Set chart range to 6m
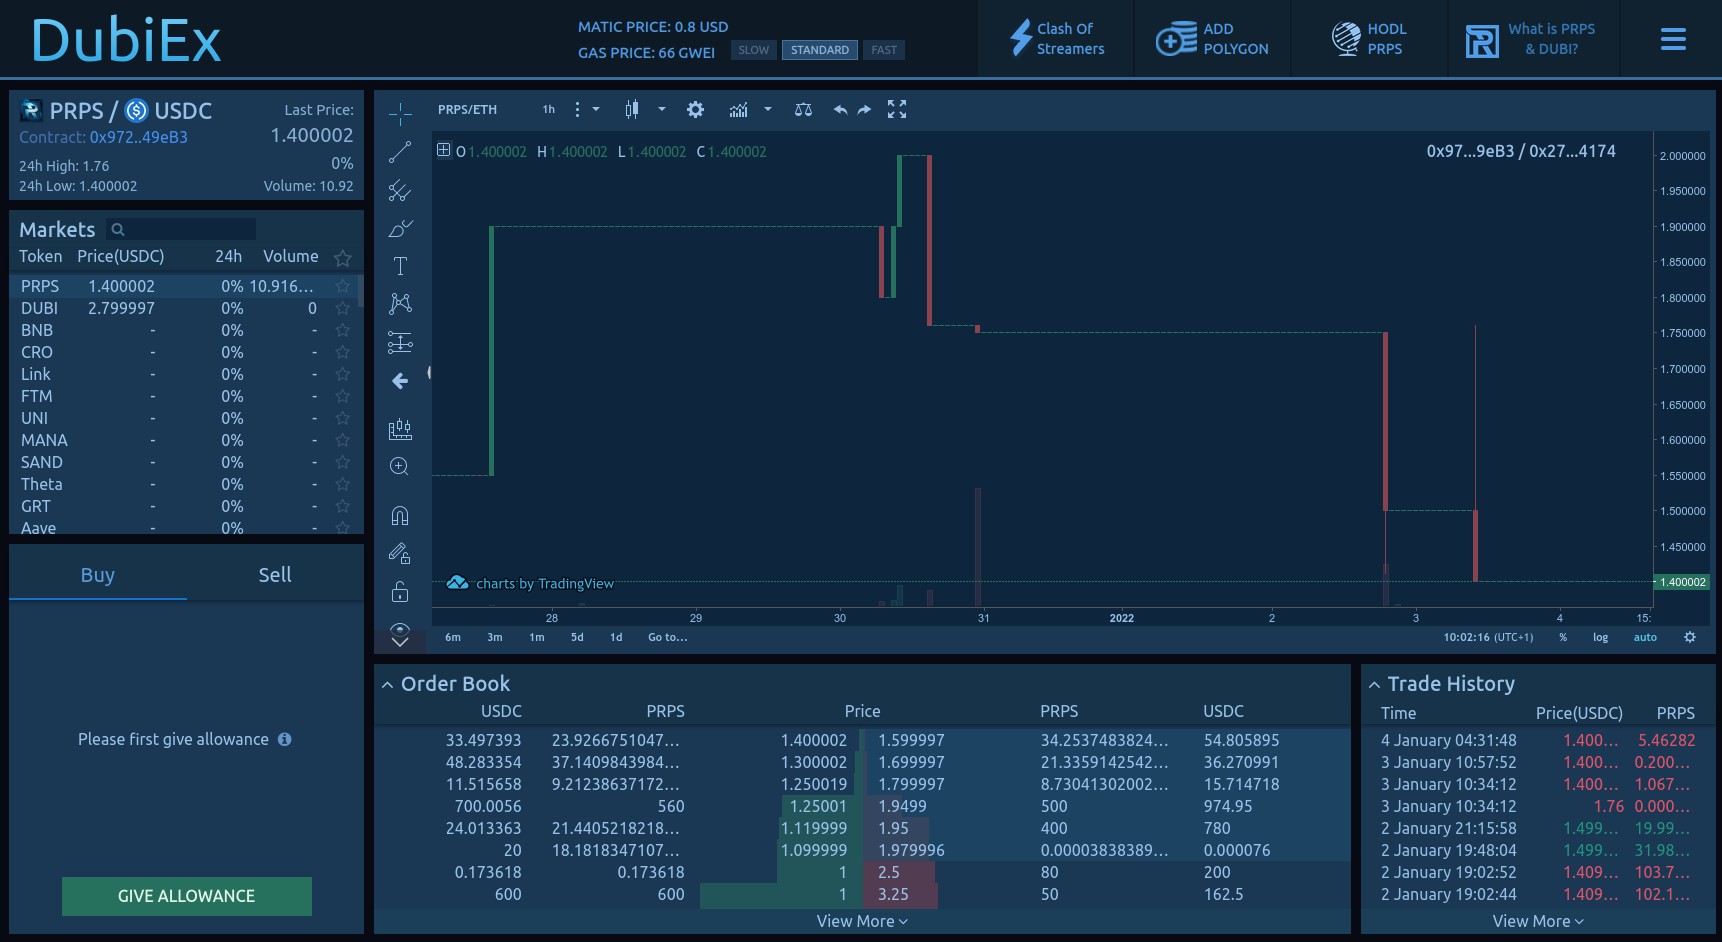 [453, 637]
